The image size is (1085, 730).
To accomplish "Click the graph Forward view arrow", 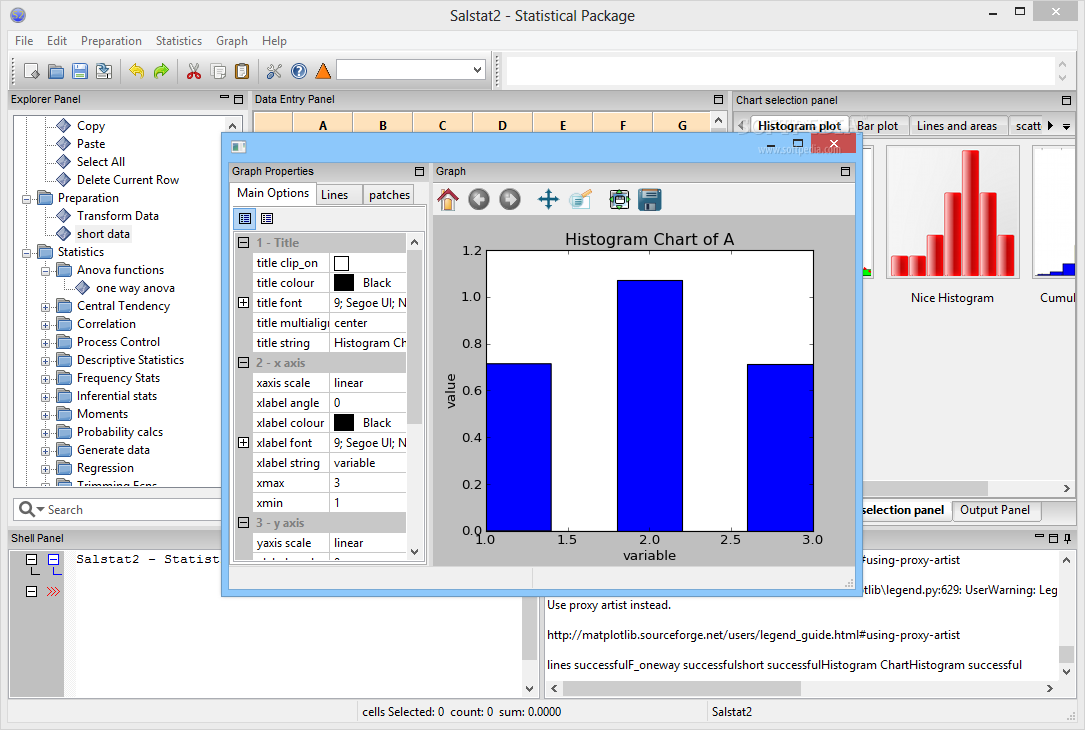I will pyautogui.click(x=510, y=200).
